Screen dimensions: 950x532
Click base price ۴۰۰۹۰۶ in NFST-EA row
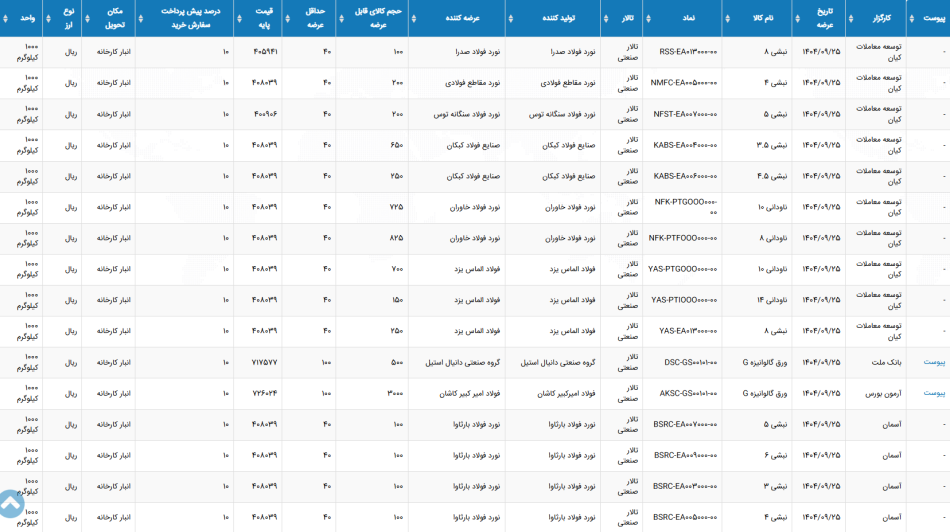click(x=265, y=114)
